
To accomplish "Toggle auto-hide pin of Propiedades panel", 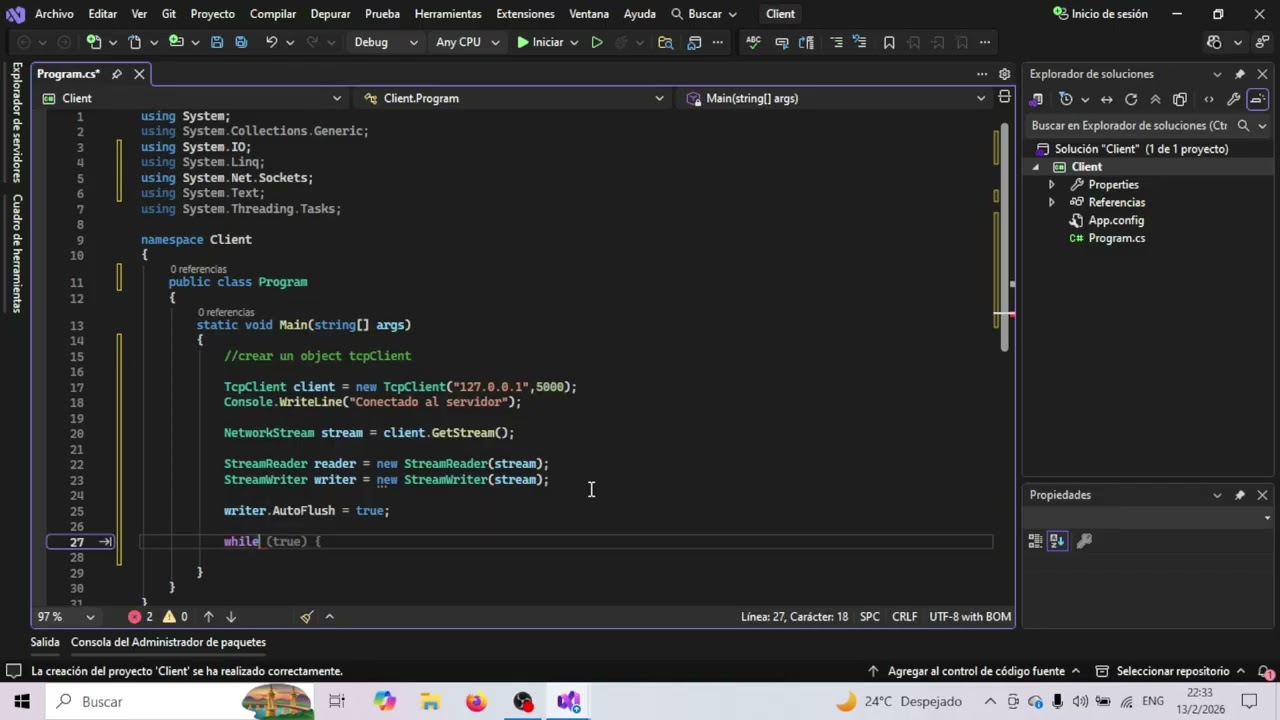I will tap(1240, 495).
